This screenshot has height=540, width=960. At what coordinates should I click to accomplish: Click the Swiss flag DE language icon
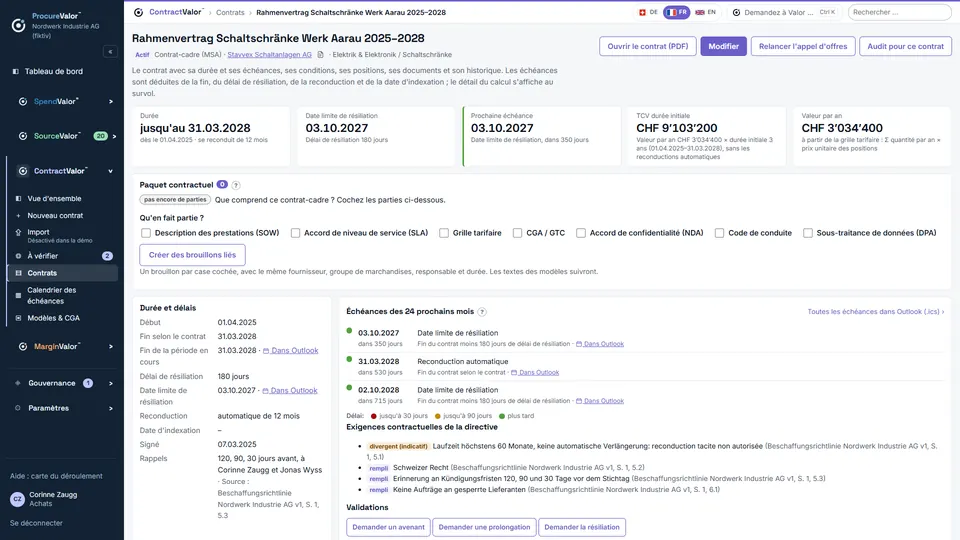pos(642,12)
